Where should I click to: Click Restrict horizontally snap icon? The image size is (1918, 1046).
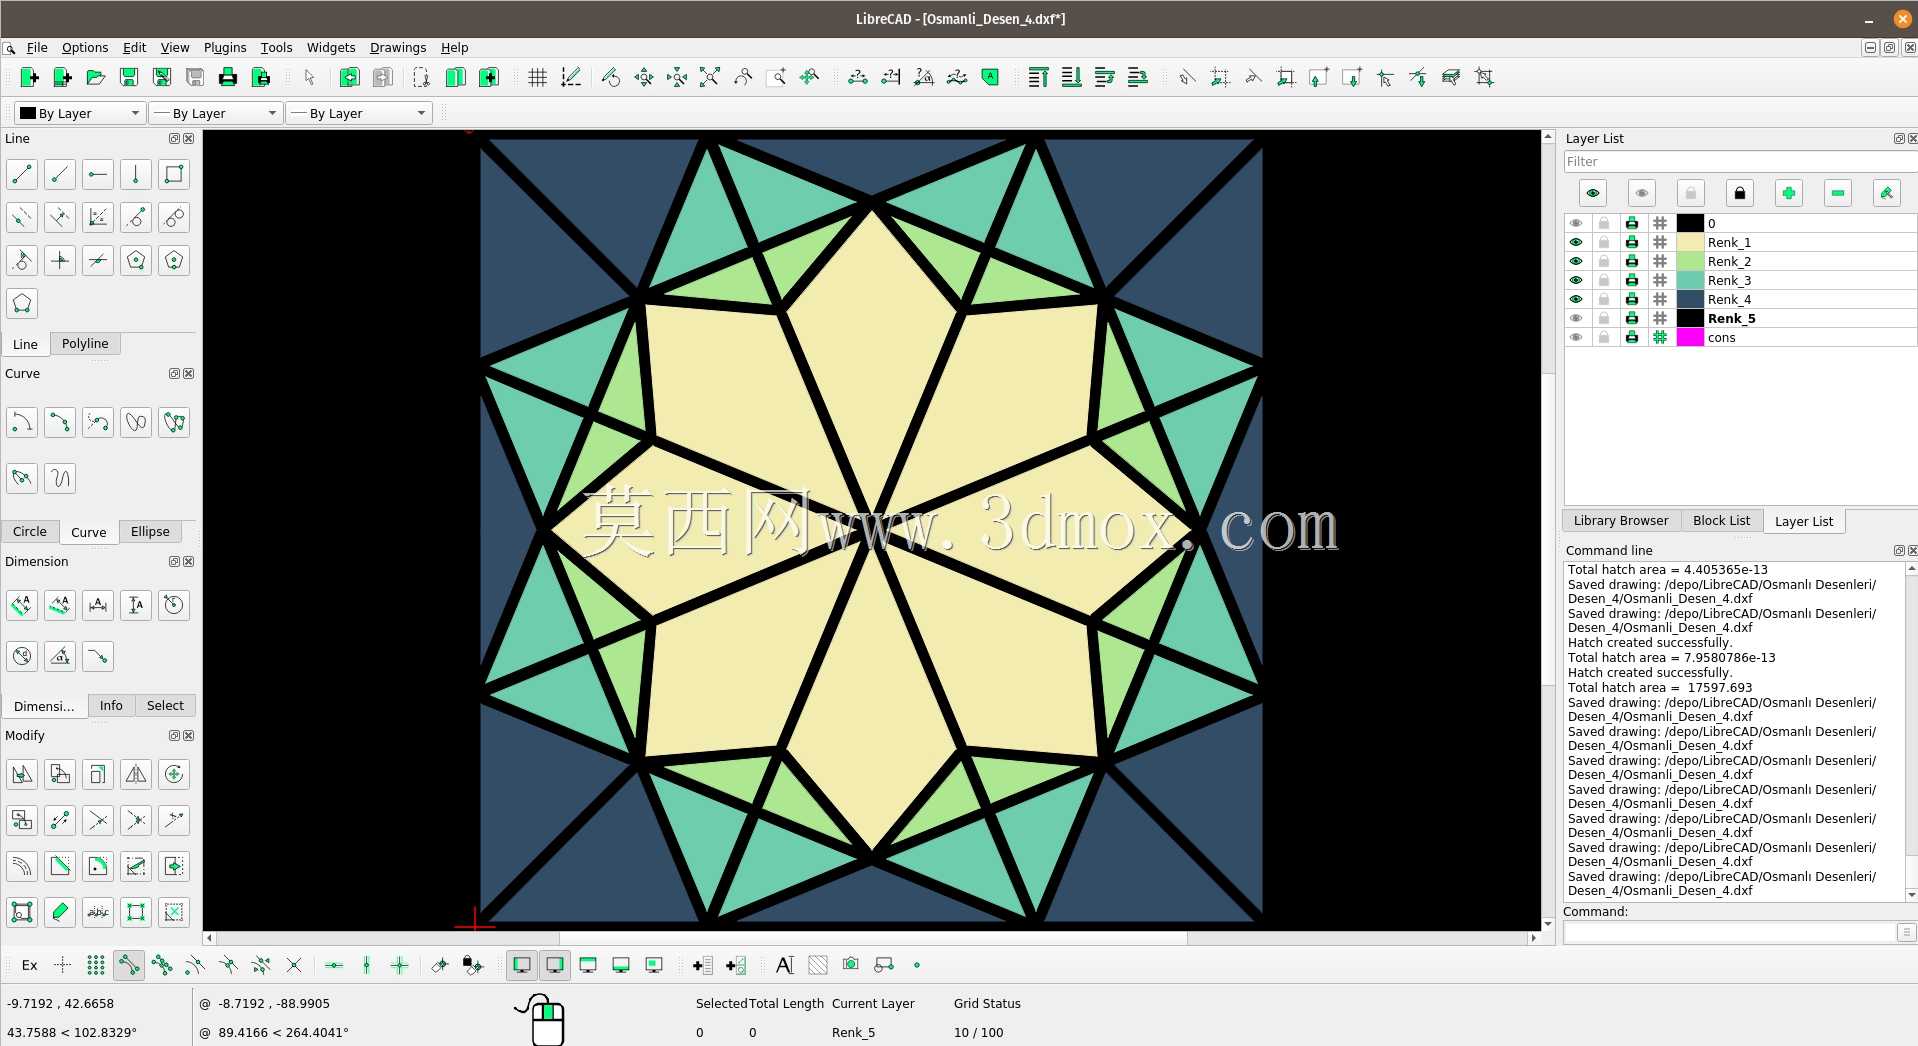[x=334, y=965]
